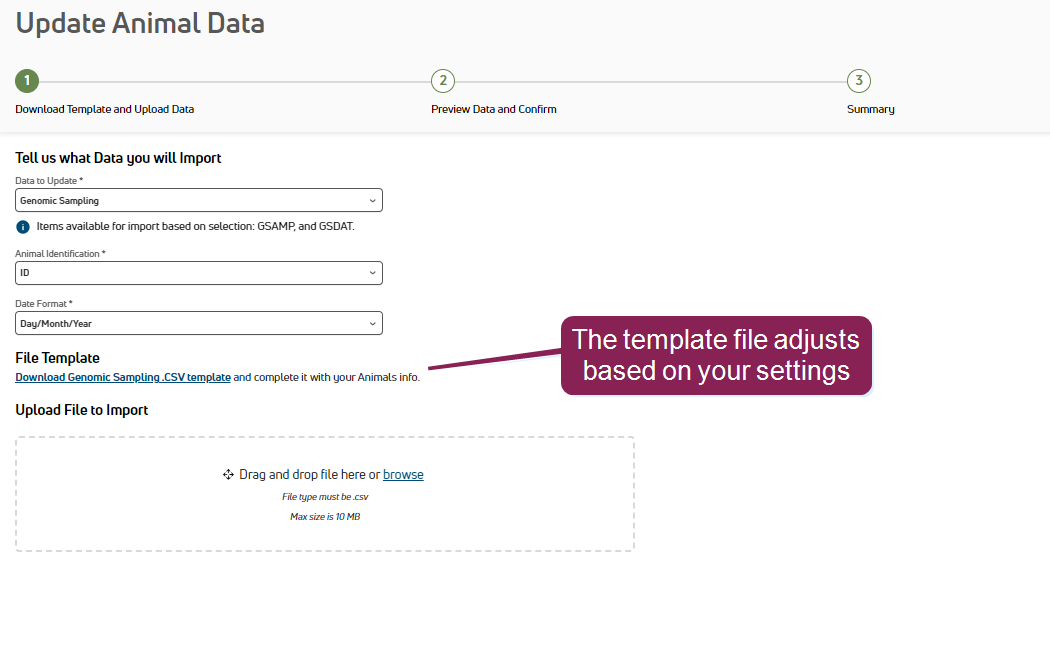Click the Update Animal Data page heading
The height and width of the screenshot is (665, 1050).
tap(140, 23)
